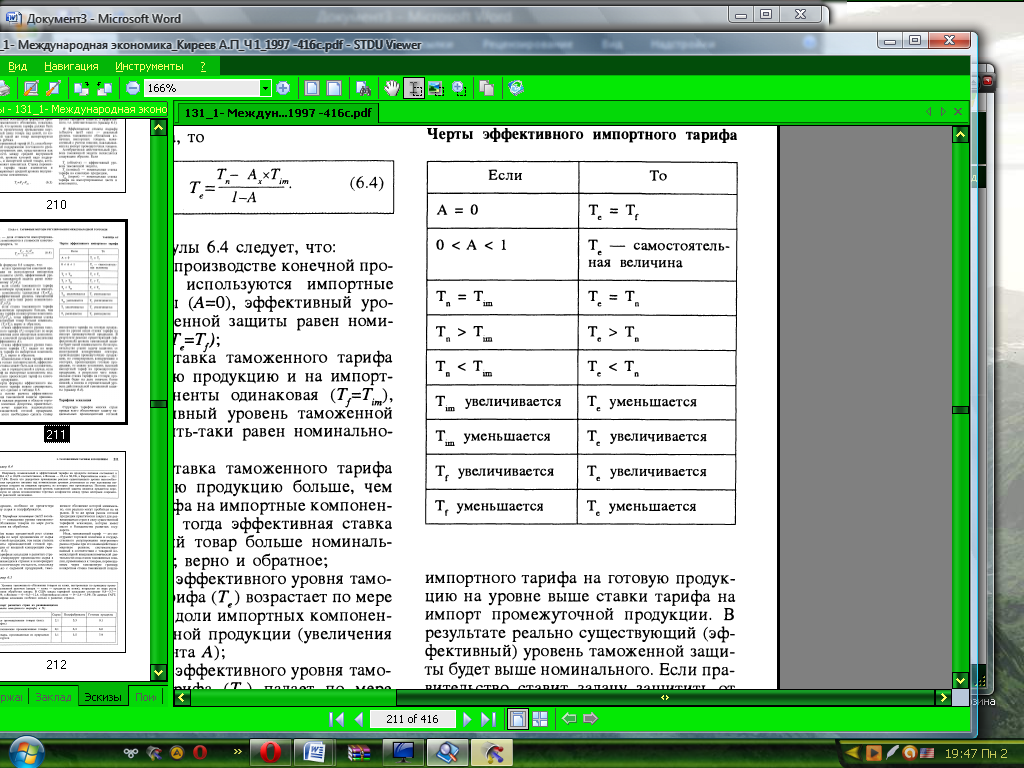Switch to Word in the taskbar

tap(314, 752)
